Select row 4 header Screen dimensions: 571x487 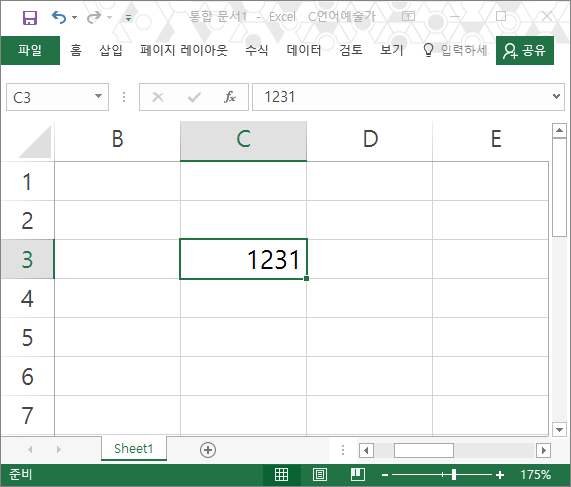[x=28, y=298]
